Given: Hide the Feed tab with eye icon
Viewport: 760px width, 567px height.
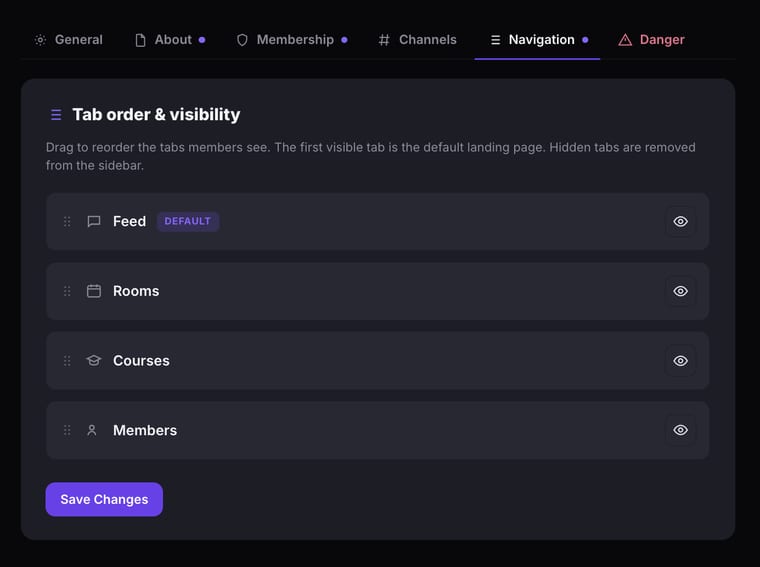Looking at the screenshot, I should (681, 221).
